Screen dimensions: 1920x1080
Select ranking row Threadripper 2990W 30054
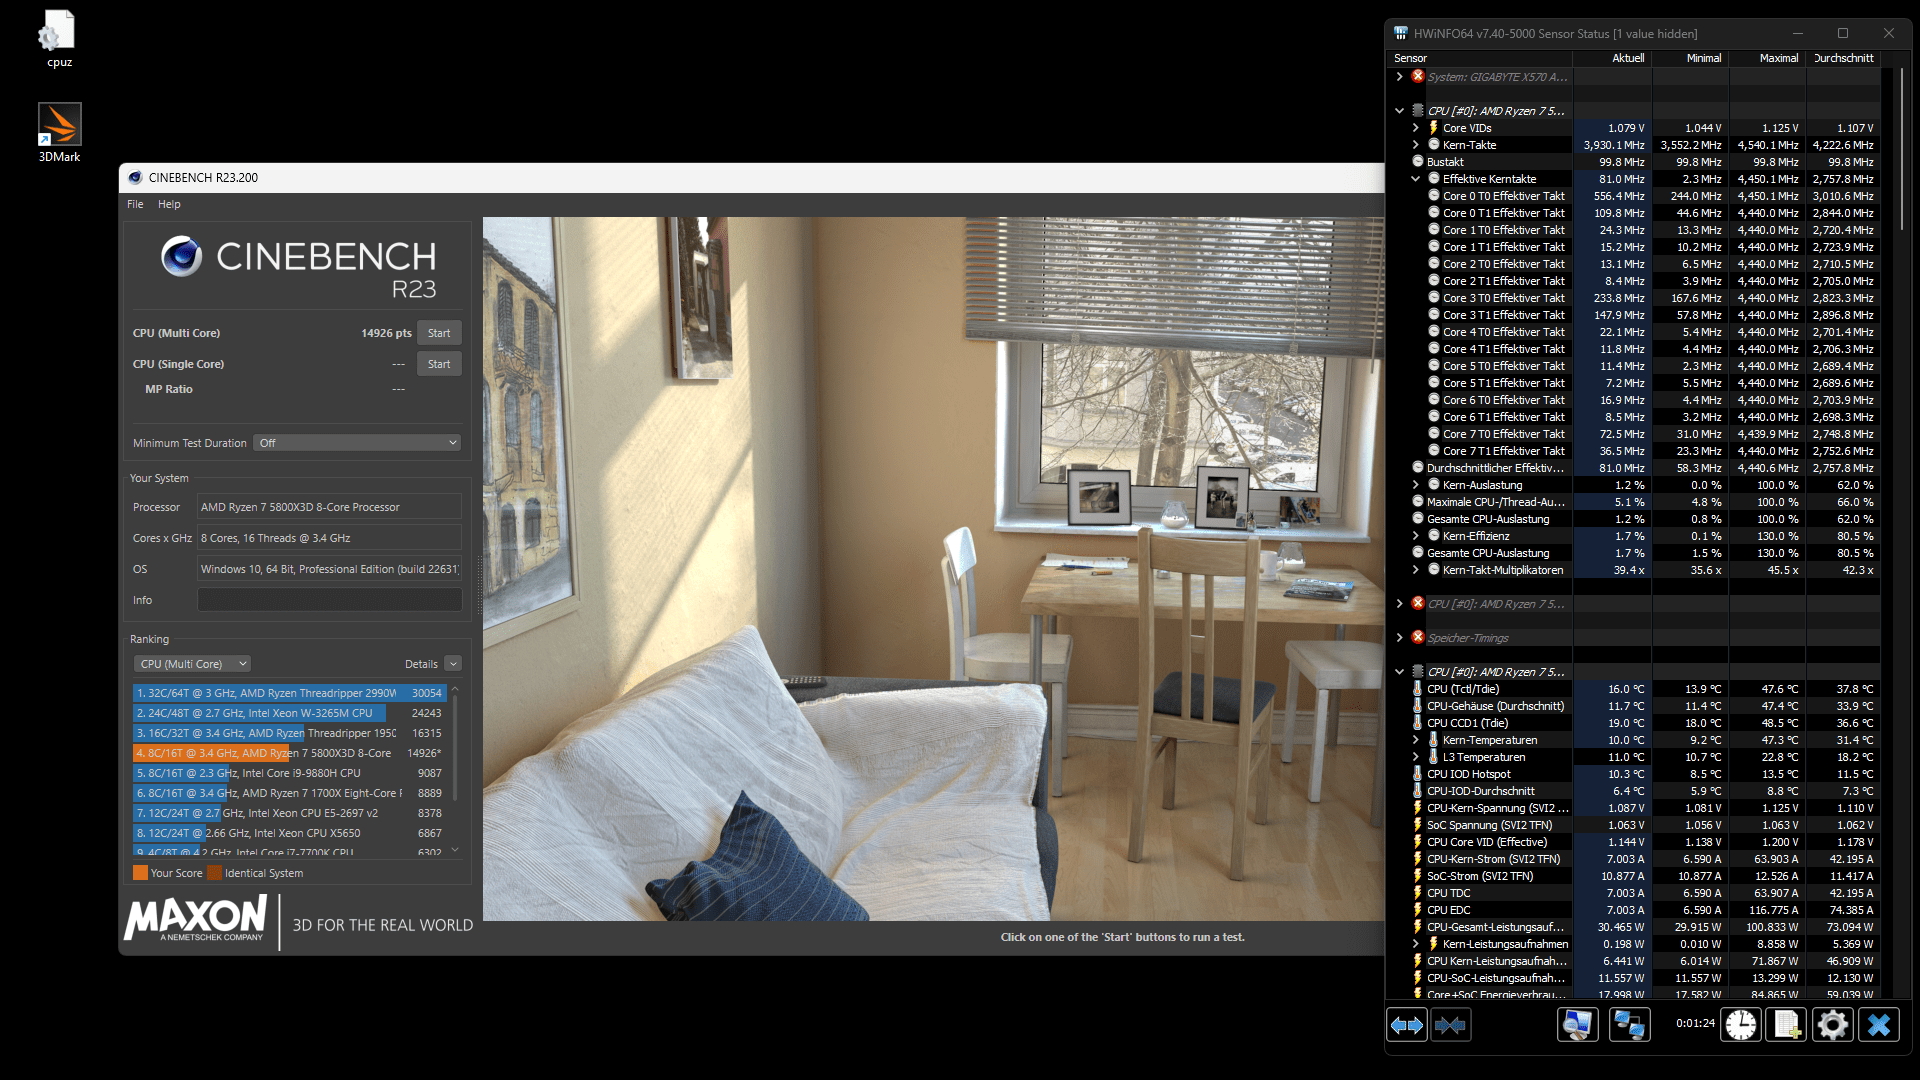click(x=289, y=693)
